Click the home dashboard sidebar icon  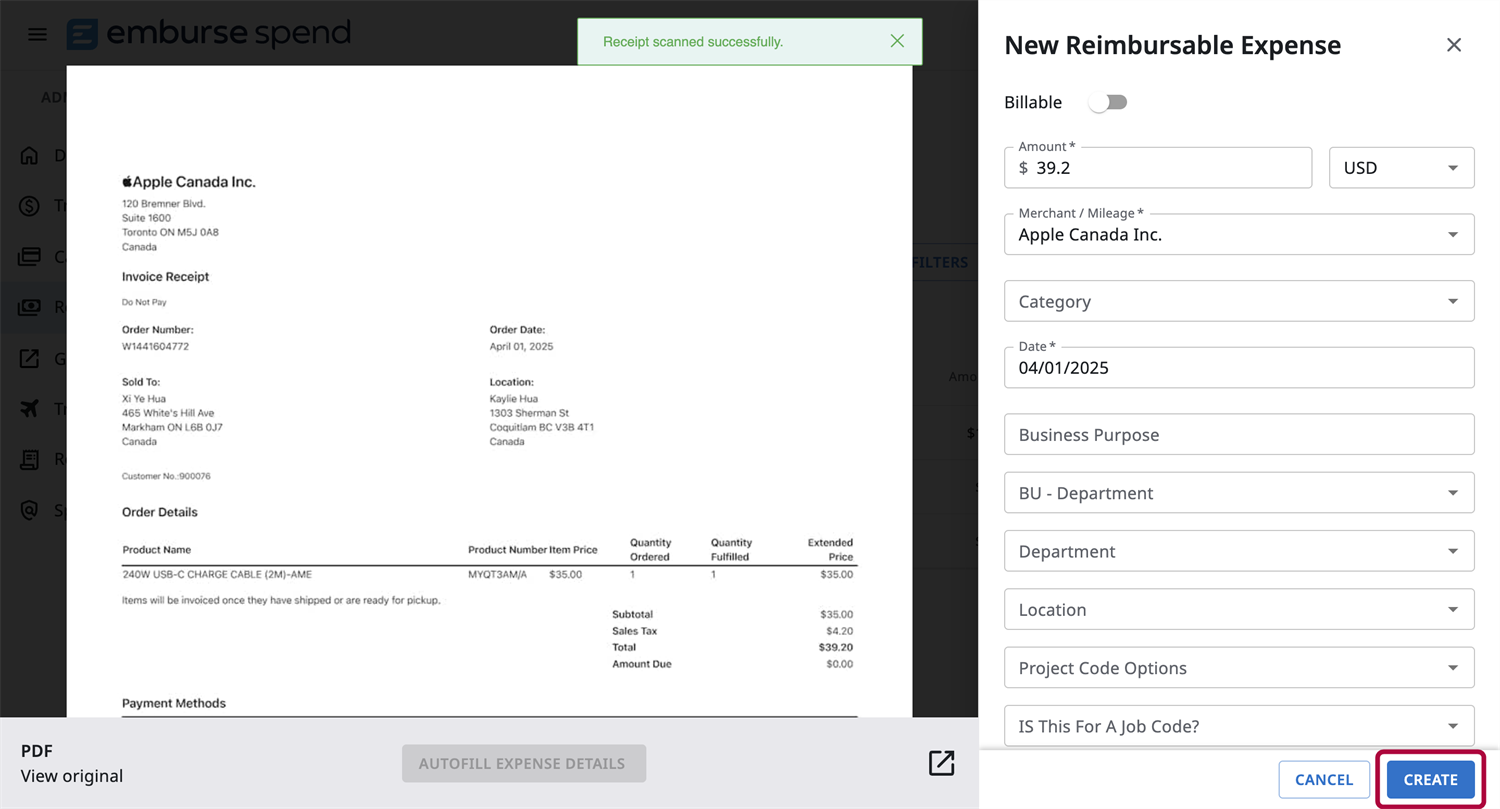pyautogui.click(x=30, y=155)
